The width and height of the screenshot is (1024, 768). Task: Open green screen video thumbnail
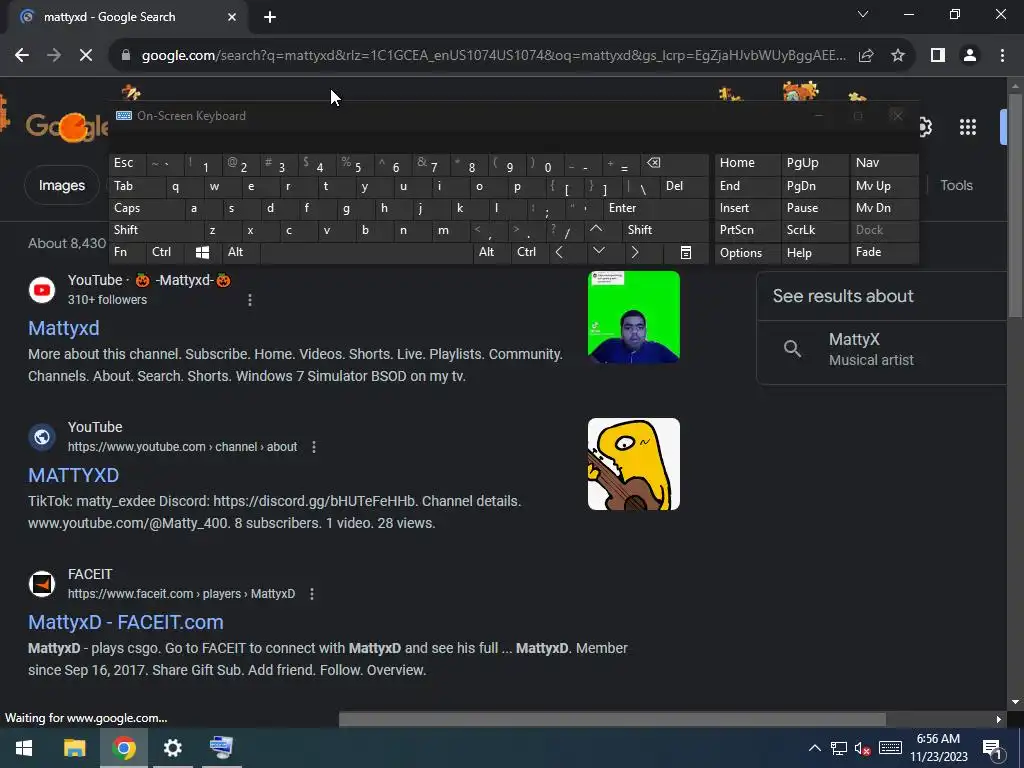pos(633,317)
